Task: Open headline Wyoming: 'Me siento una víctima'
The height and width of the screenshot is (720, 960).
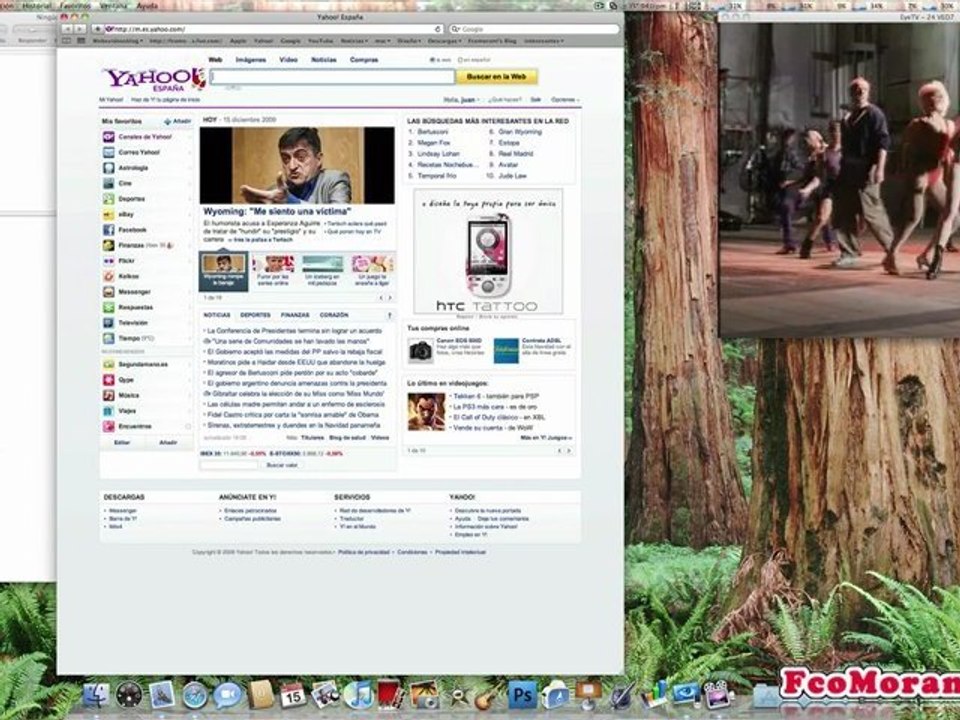Action: 277,211
